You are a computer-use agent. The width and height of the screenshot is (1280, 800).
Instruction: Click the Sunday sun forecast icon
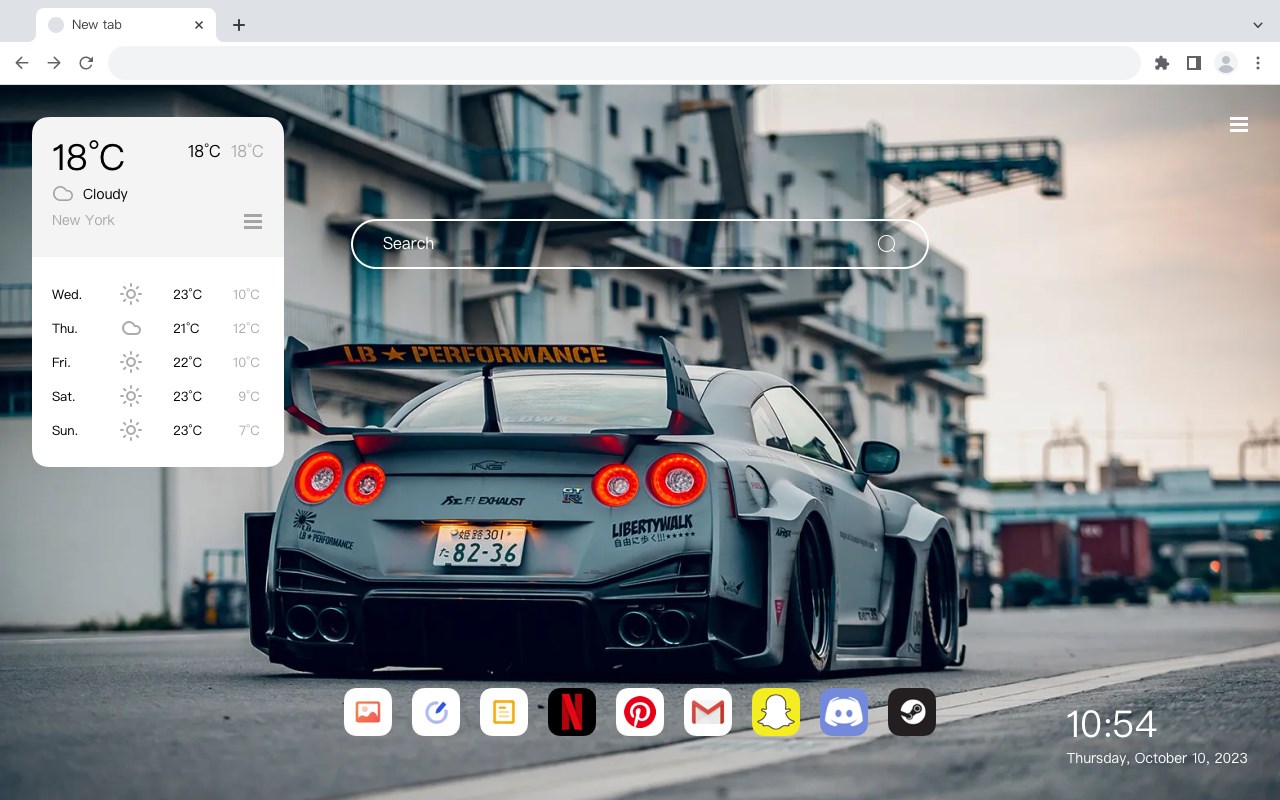(x=131, y=430)
